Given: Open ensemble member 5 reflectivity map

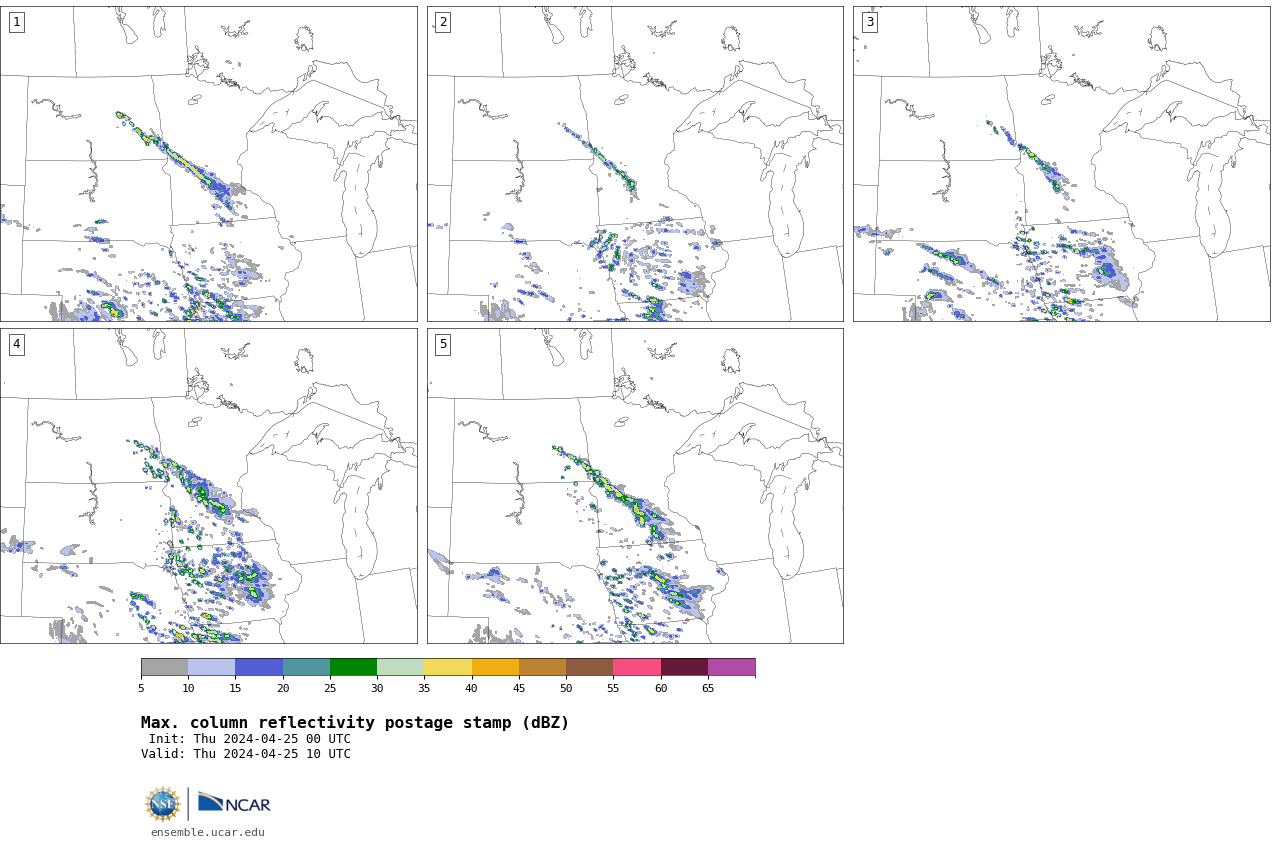Looking at the screenshot, I should tap(635, 486).
